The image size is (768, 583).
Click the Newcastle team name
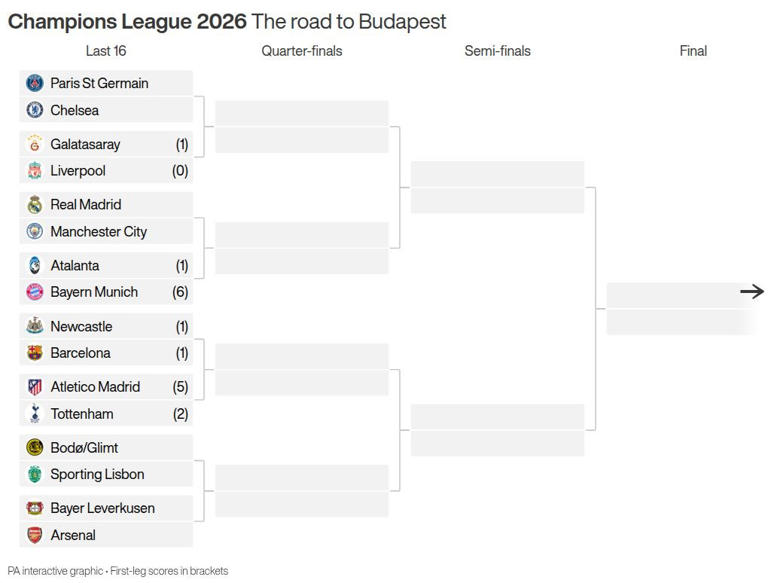coord(81,326)
